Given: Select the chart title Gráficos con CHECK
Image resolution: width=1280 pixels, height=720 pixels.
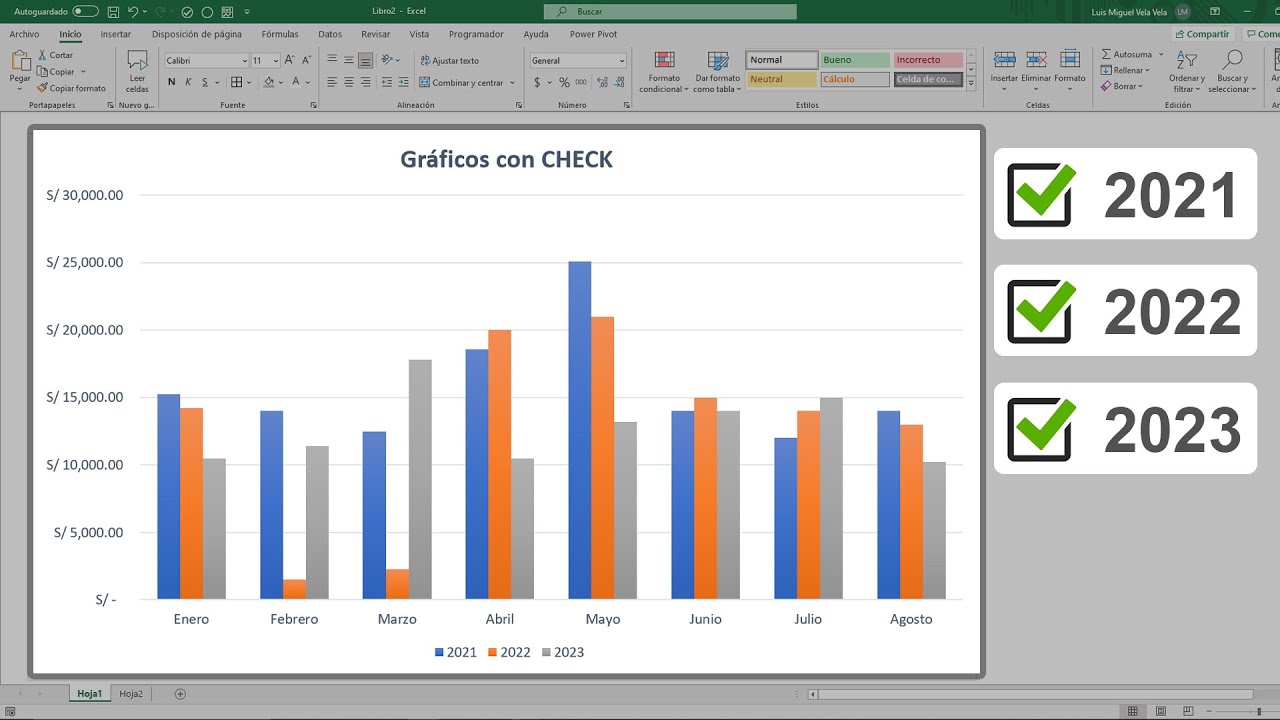Looking at the screenshot, I should (506, 159).
